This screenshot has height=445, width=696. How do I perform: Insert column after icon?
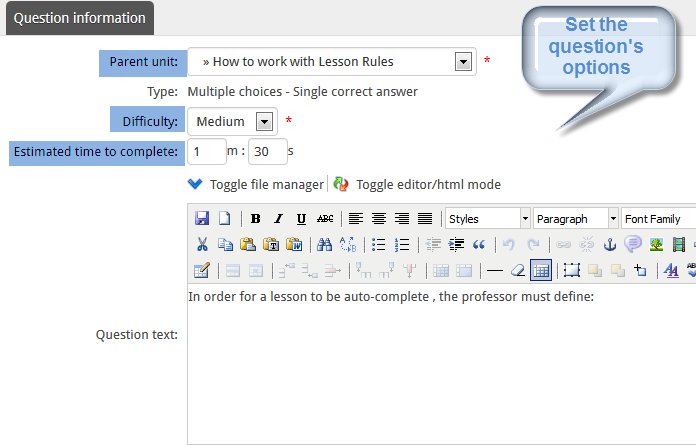(x=386, y=270)
